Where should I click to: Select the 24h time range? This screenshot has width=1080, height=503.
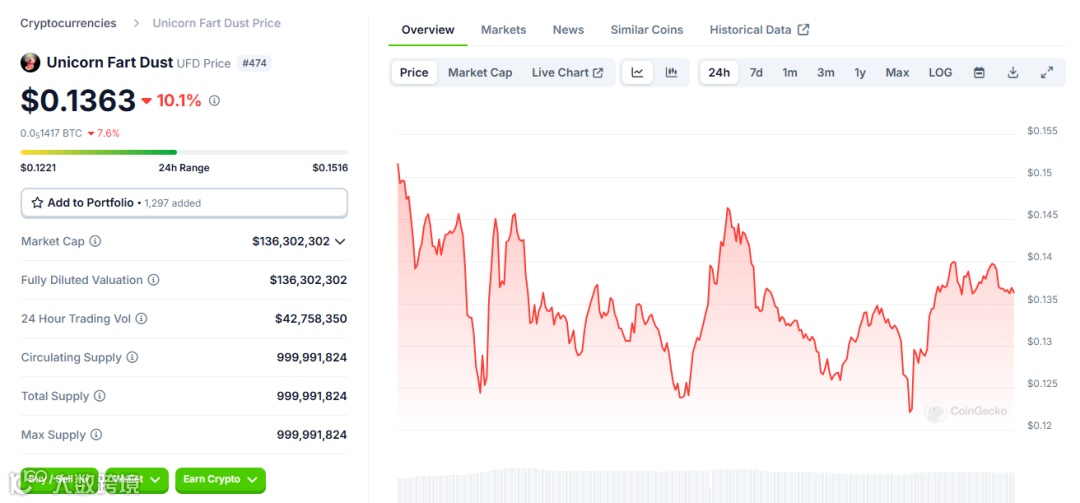(719, 72)
